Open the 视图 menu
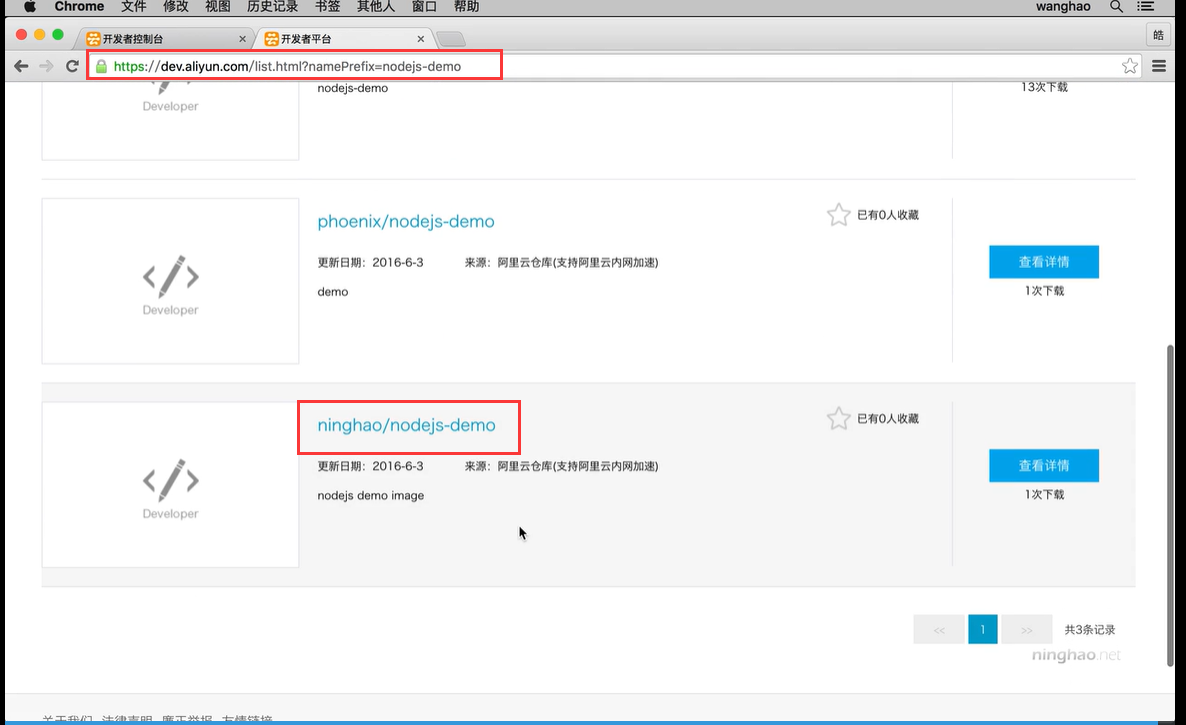1186x725 pixels. click(218, 7)
